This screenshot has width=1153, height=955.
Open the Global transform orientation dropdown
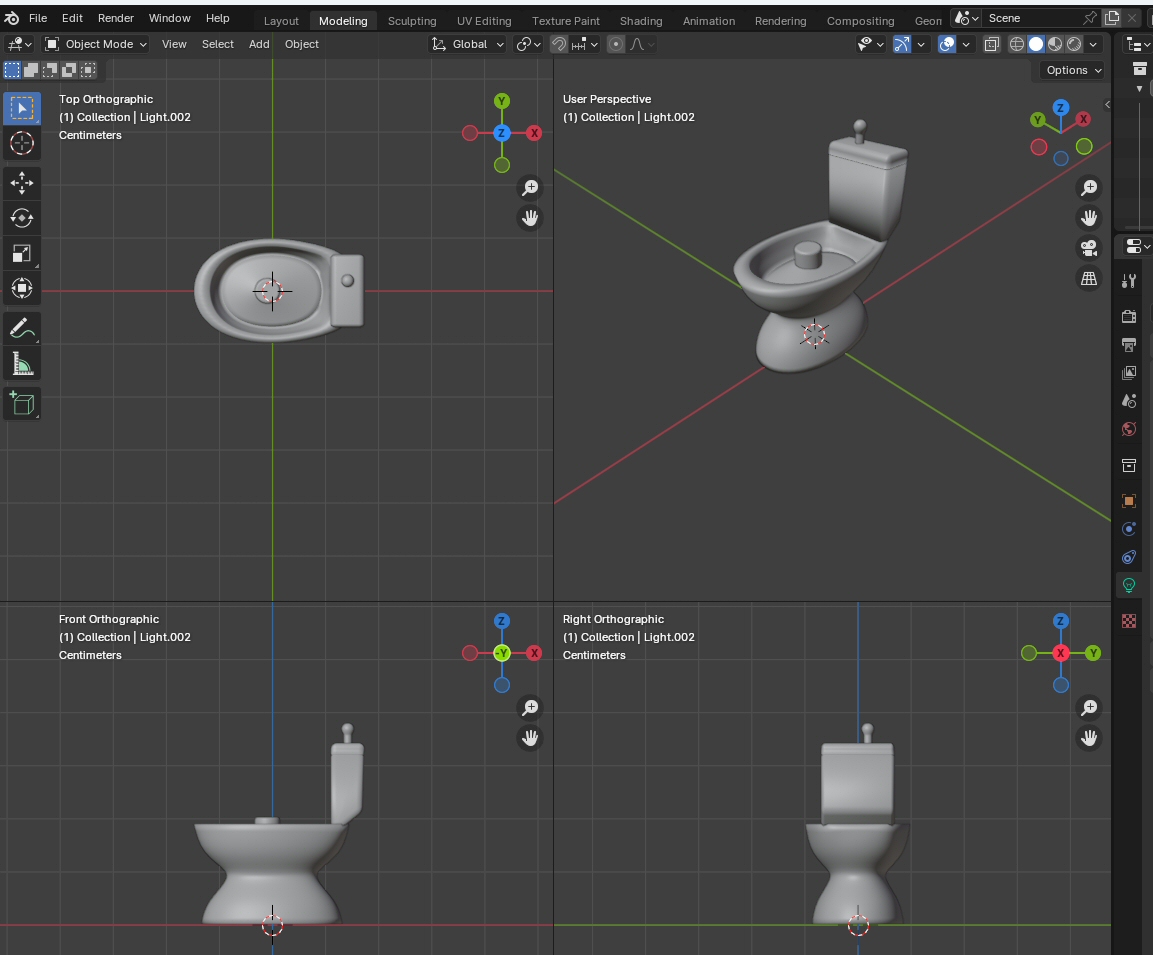[468, 44]
